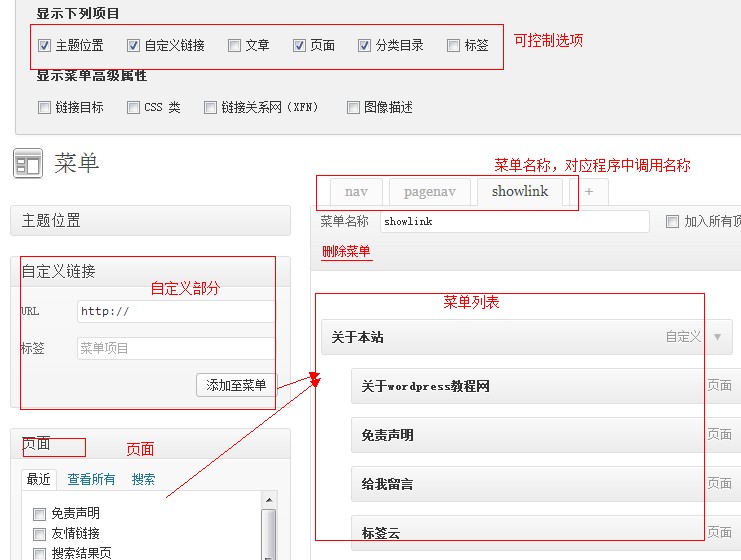Click the 菜单 menus page icon
This screenshot has width=741, height=560.
(28, 164)
